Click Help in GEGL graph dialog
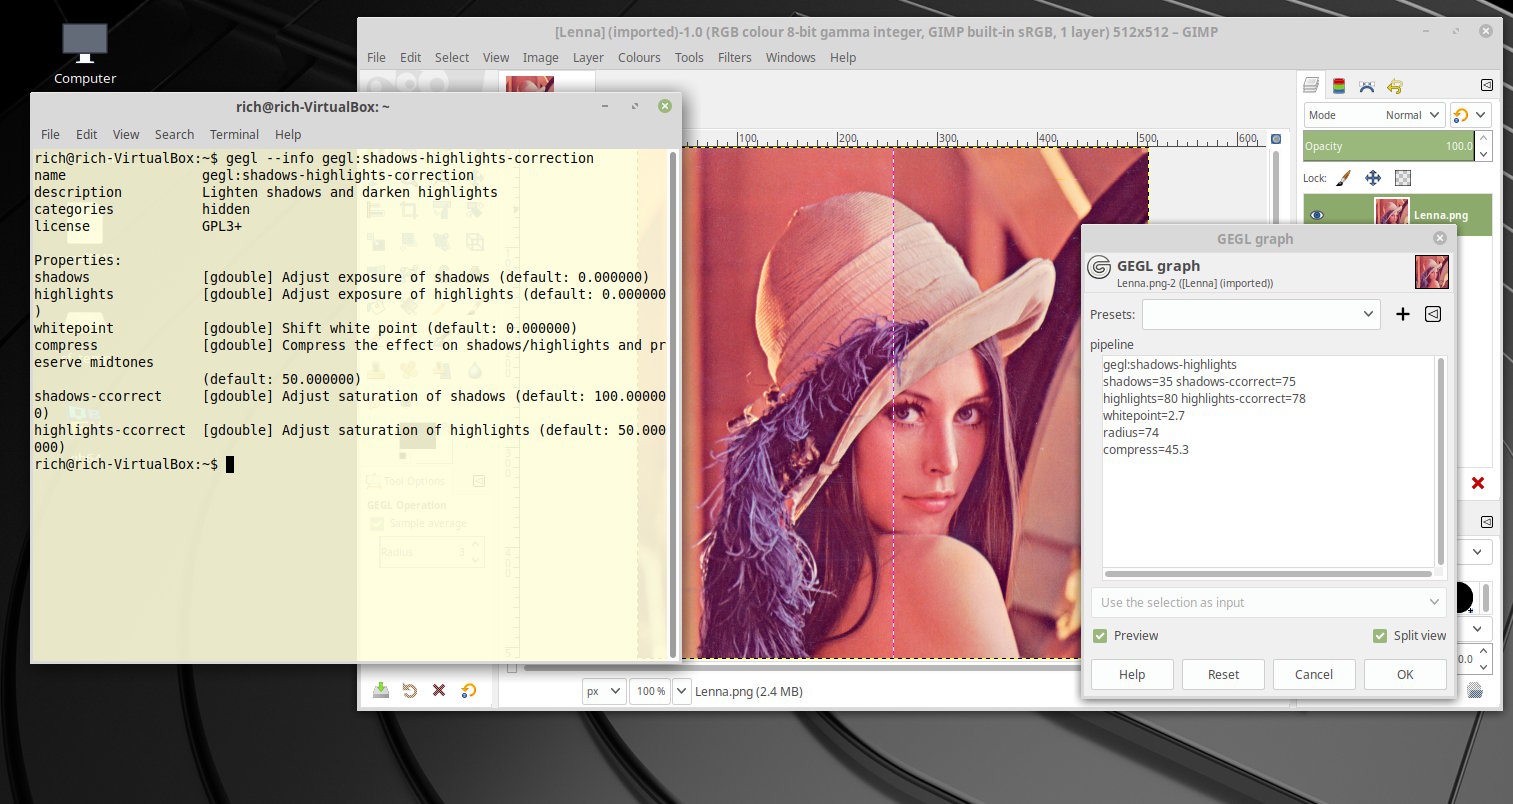The image size is (1513, 804). pos(1132,674)
